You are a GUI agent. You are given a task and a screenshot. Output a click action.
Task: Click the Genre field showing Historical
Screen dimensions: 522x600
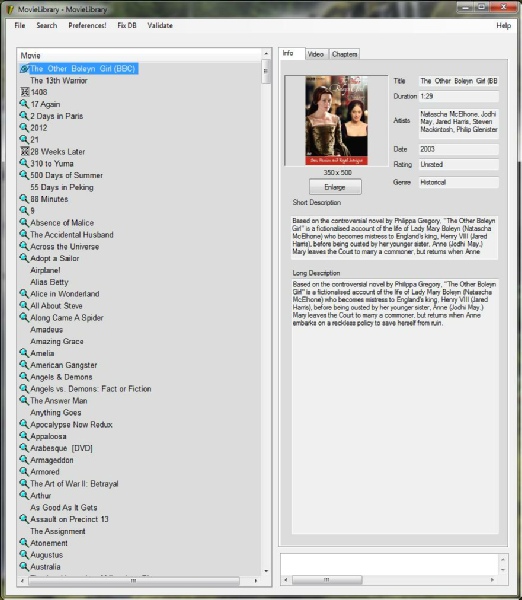pyautogui.click(x=458, y=182)
